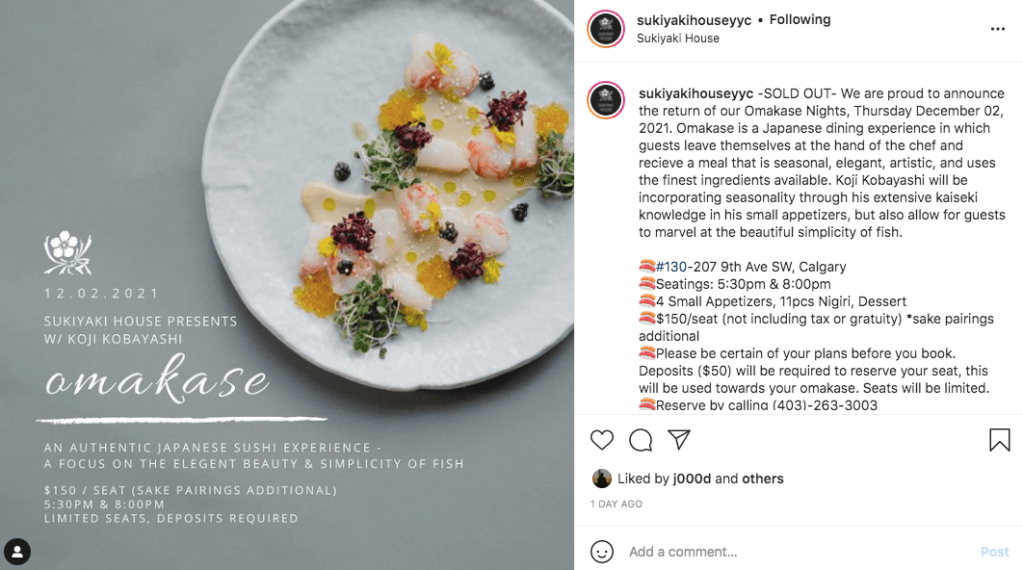
Task: Open the header sukiyakihouseyyc username link
Action: click(x=693, y=19)
